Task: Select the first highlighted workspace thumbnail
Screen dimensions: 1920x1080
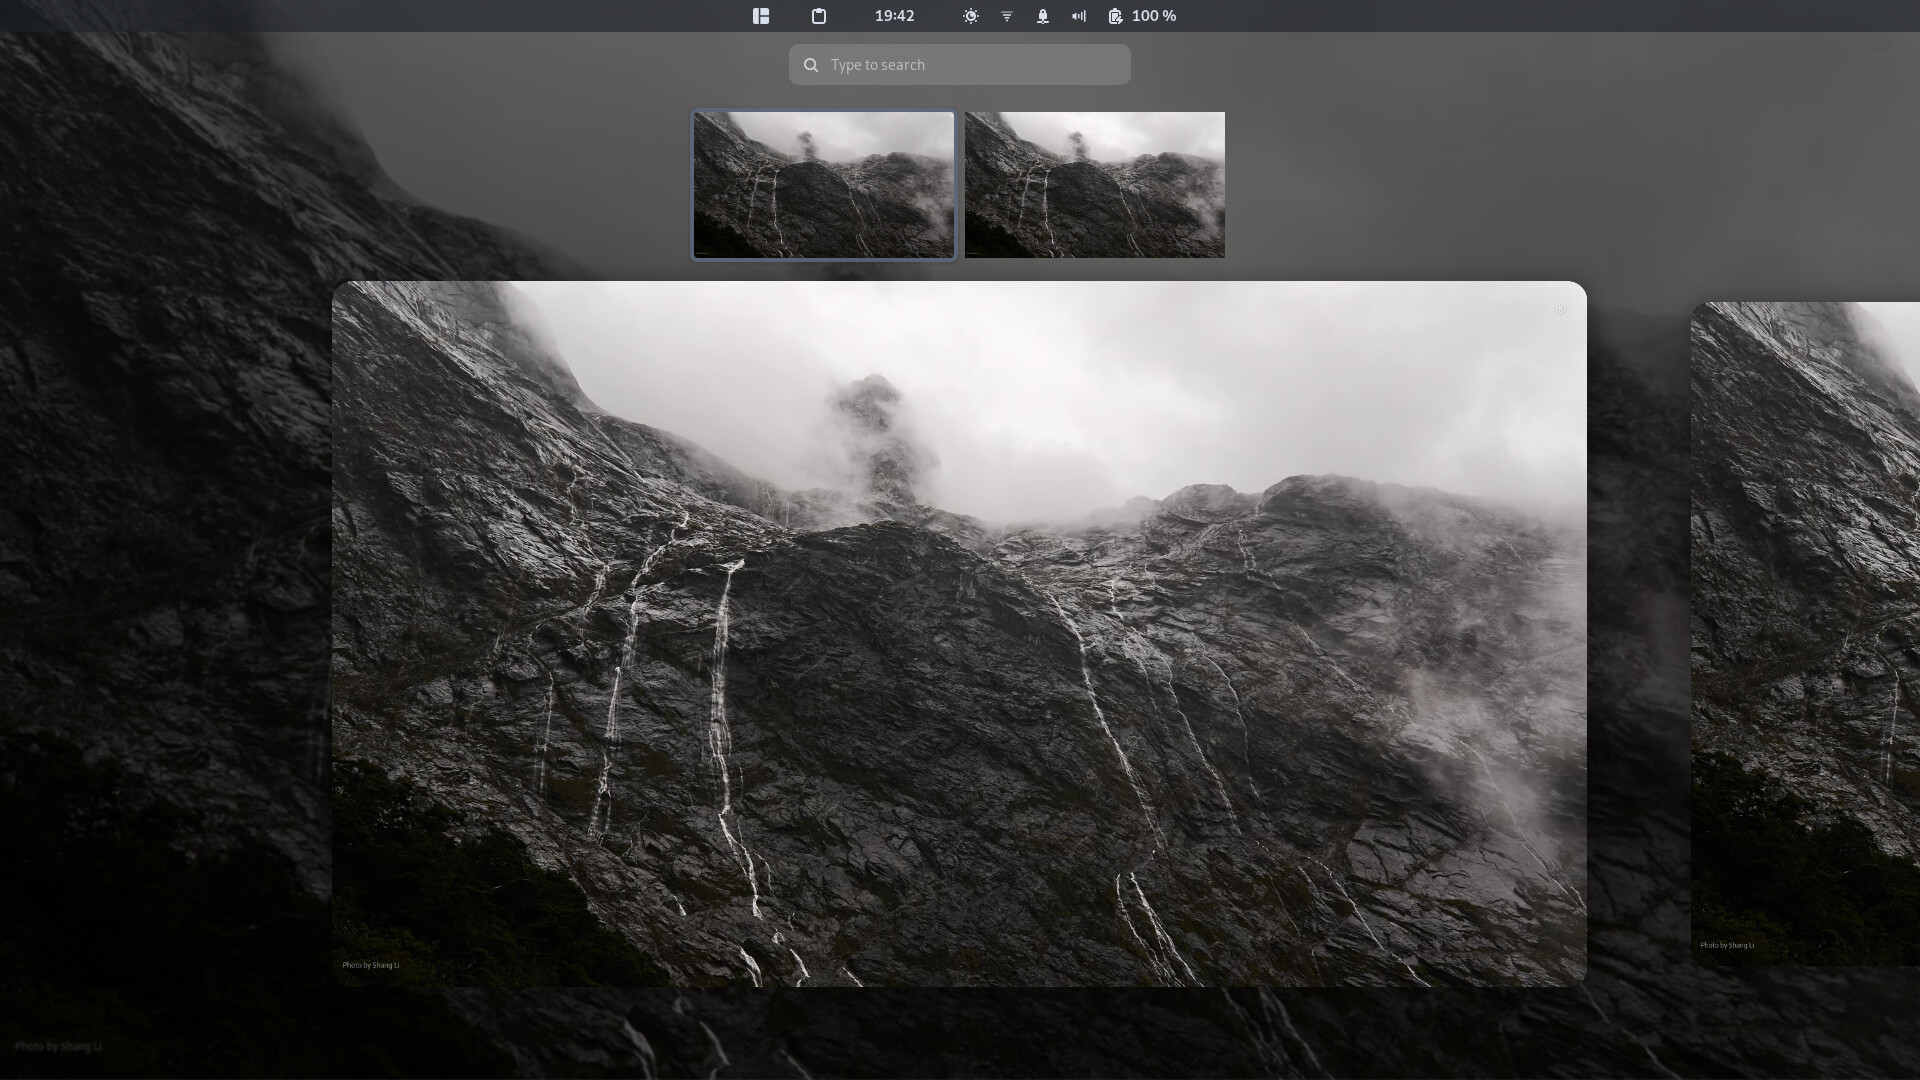Action: pyautogui.click(x=824, y=185)
